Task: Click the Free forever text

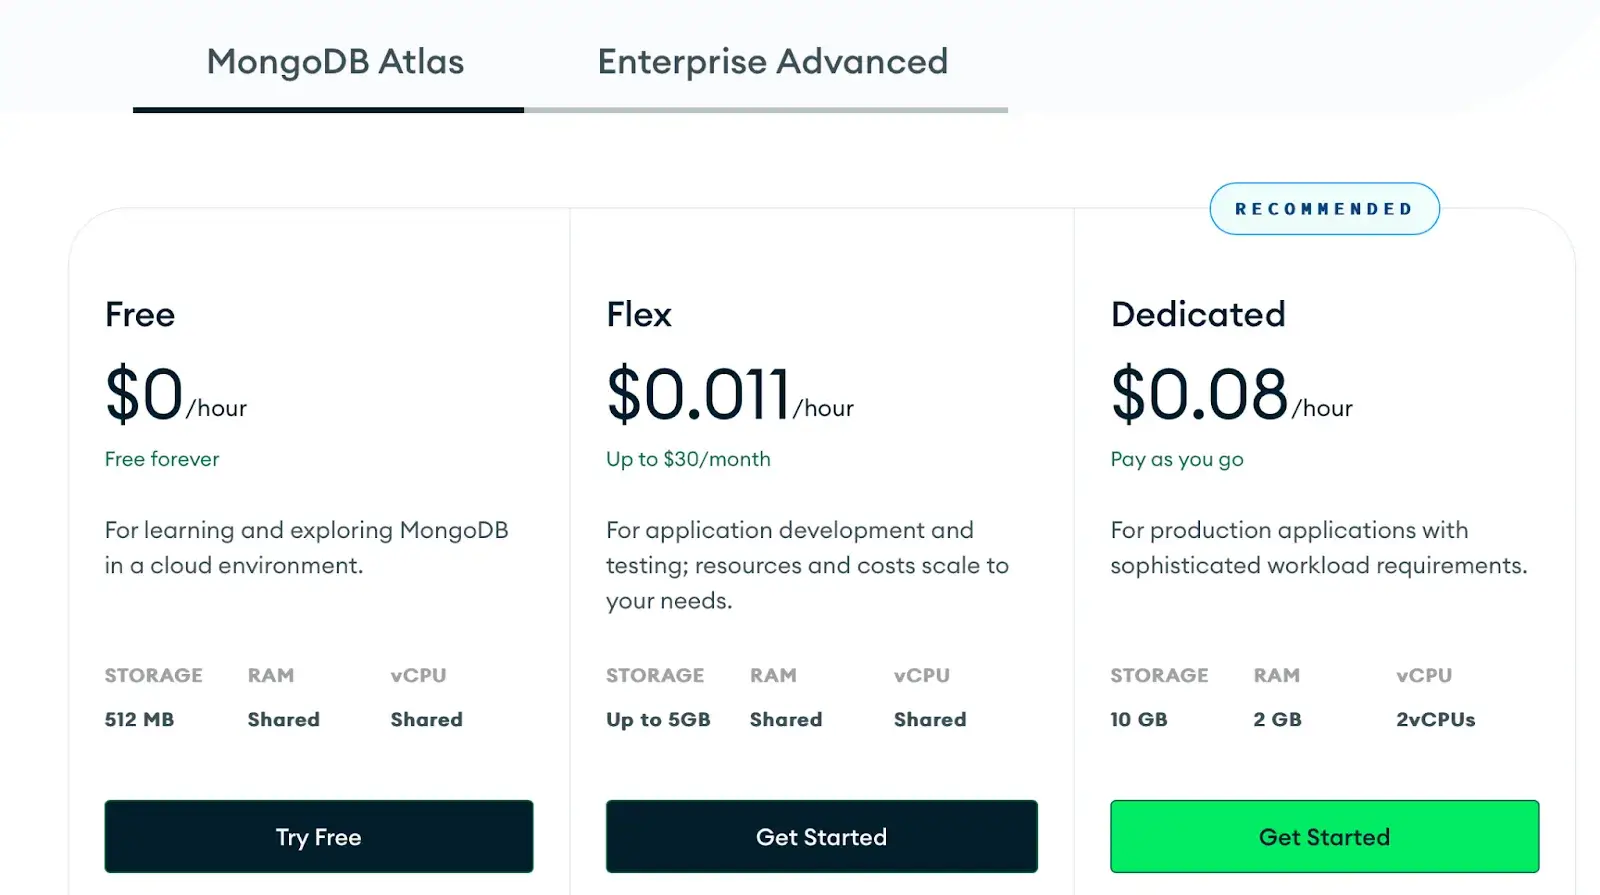Action: click(x=162, y=459)
